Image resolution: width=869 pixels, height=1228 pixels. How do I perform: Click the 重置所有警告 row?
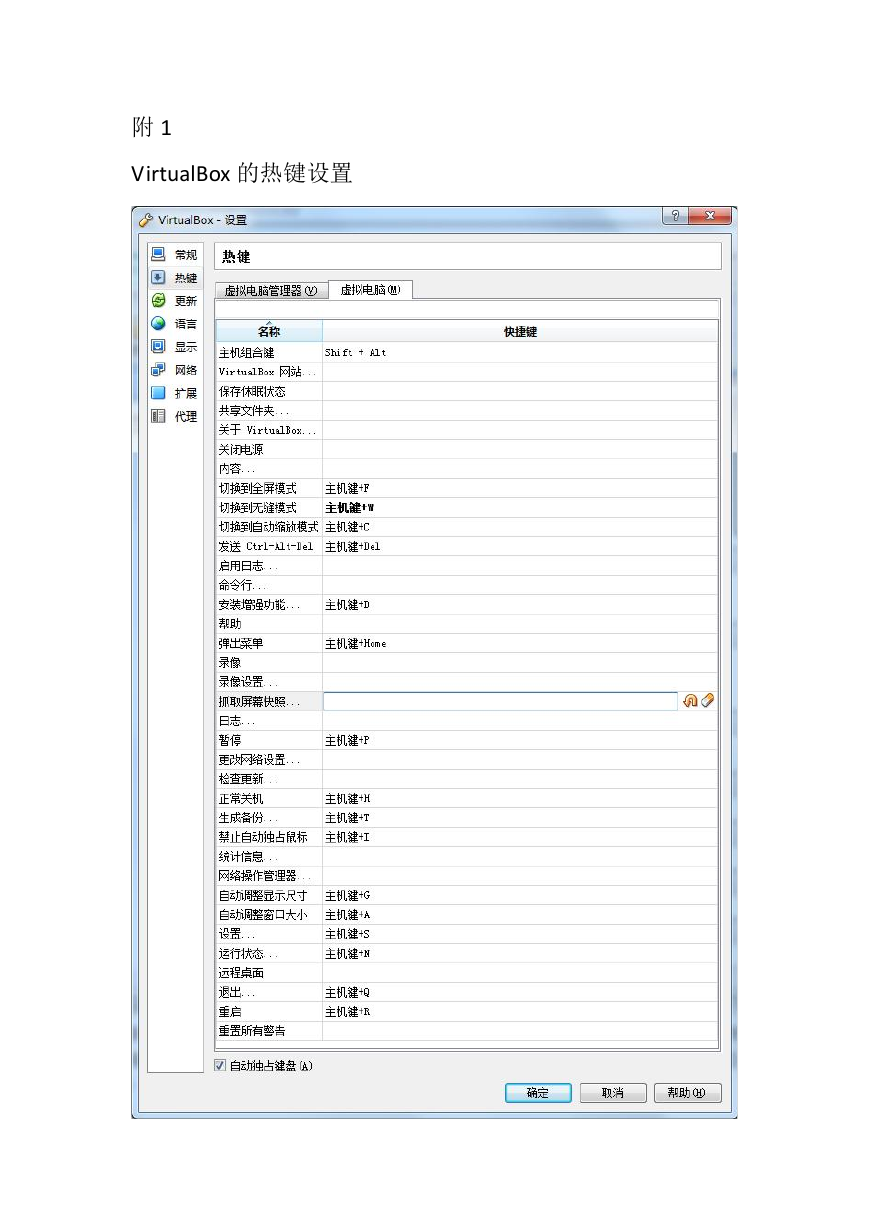[x=467, y=1031]
